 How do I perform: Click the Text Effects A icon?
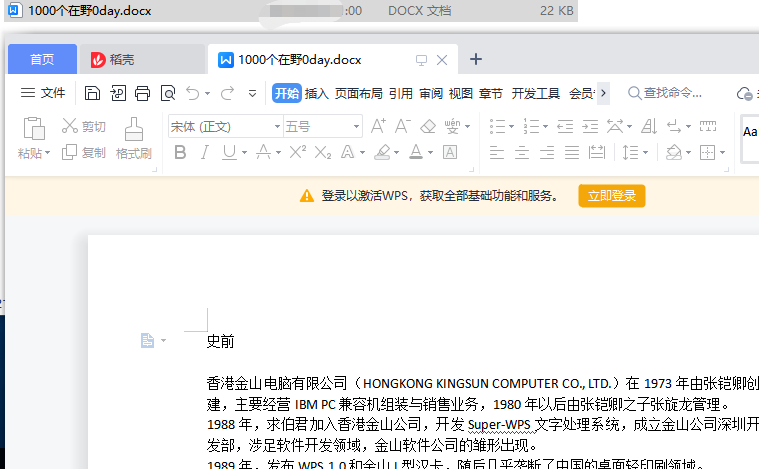[x=348, y=152]
